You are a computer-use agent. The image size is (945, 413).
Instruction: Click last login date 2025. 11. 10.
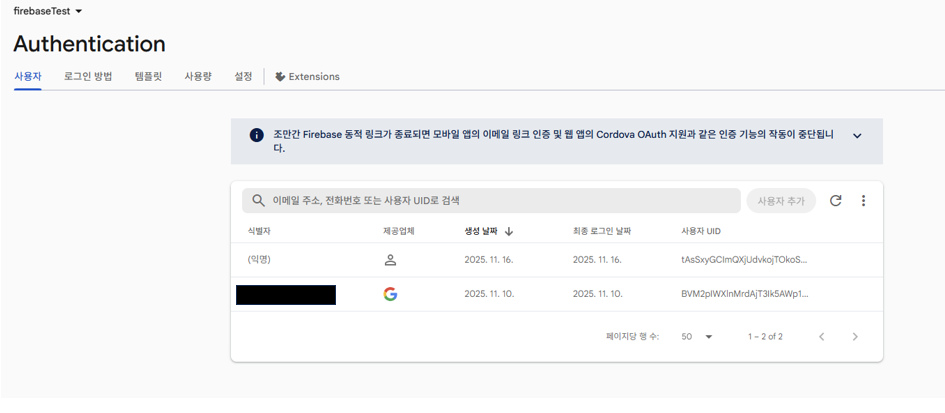(597, 294)
